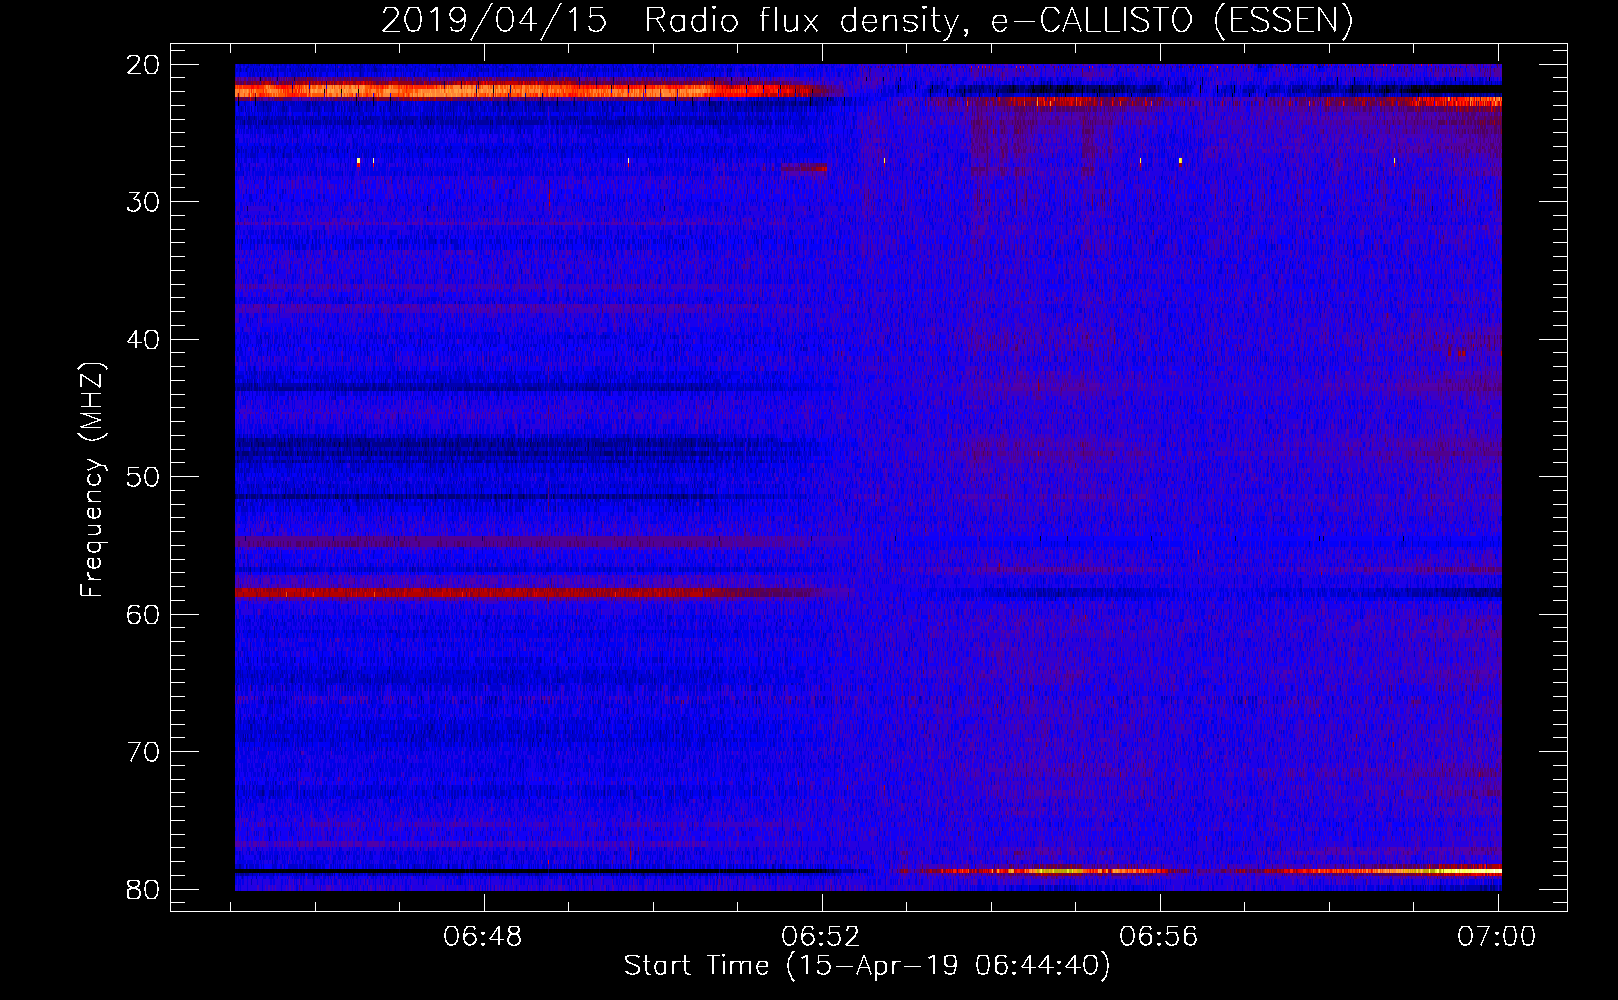Click the 'Start Time (15-Apr-19 06:44:40)' label
Screen dimensions: 1618x1000
pyautogui.click(x=867, y=966)
